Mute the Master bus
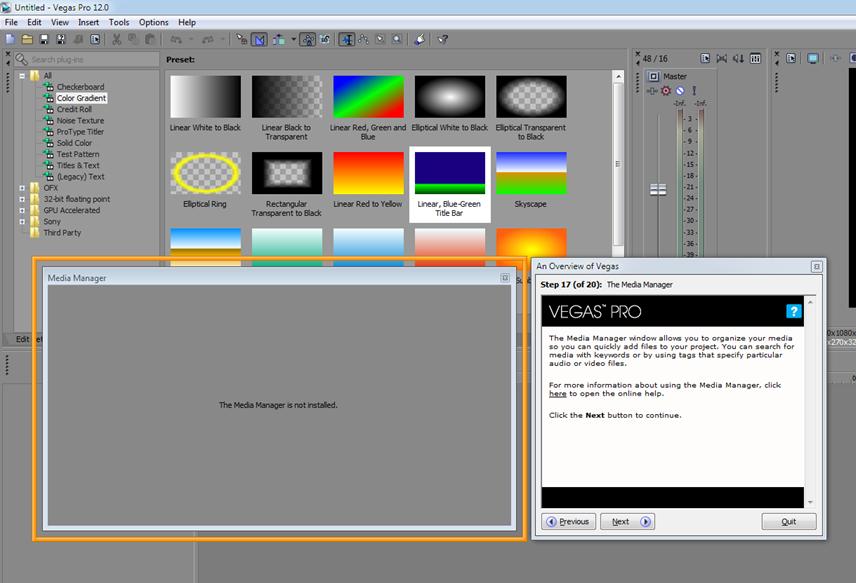The height and width of the screenshot is (583, 856). (x=680, y=91)
